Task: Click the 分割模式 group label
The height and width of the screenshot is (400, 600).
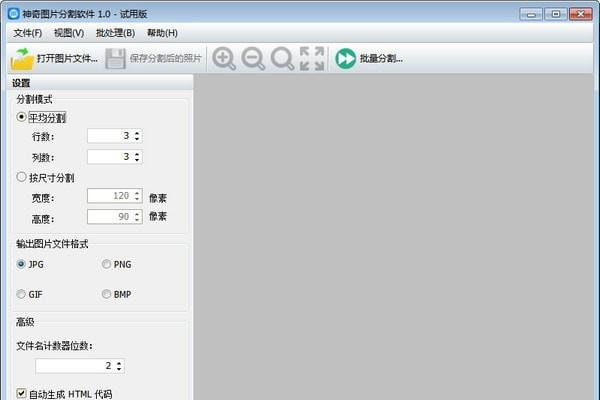Action: [34, 100]
